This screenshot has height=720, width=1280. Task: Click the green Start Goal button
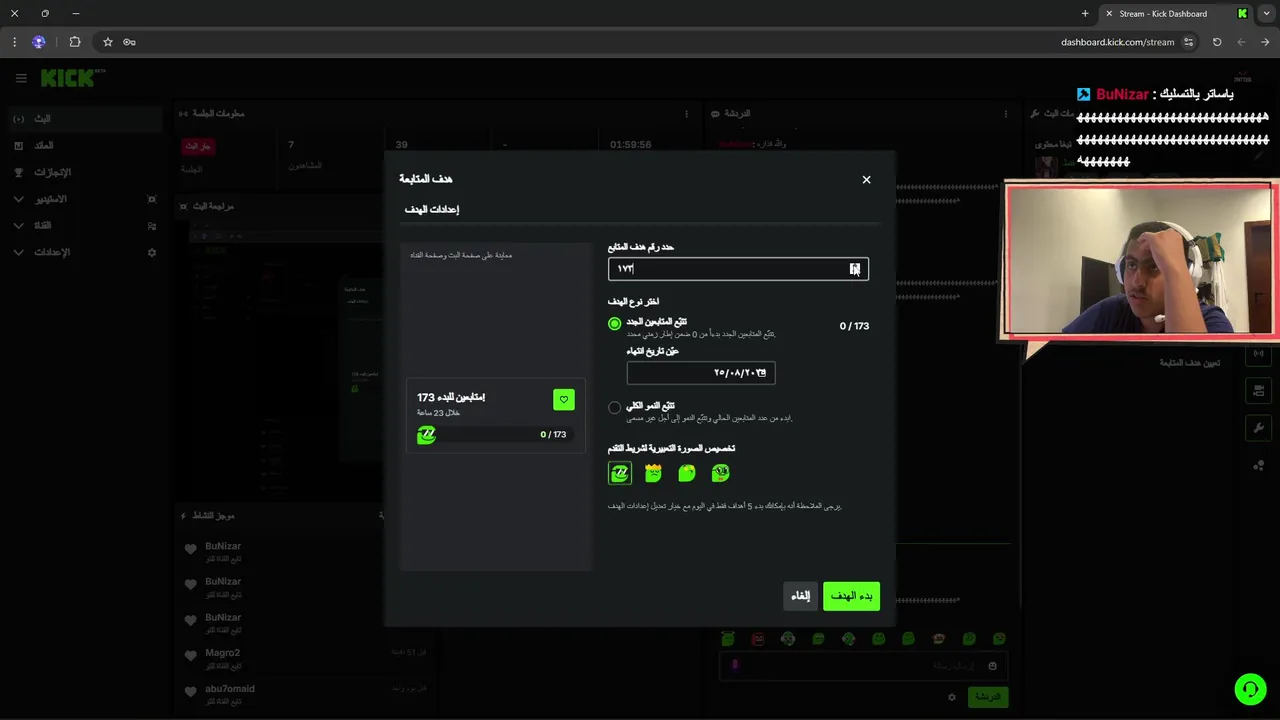851,596
